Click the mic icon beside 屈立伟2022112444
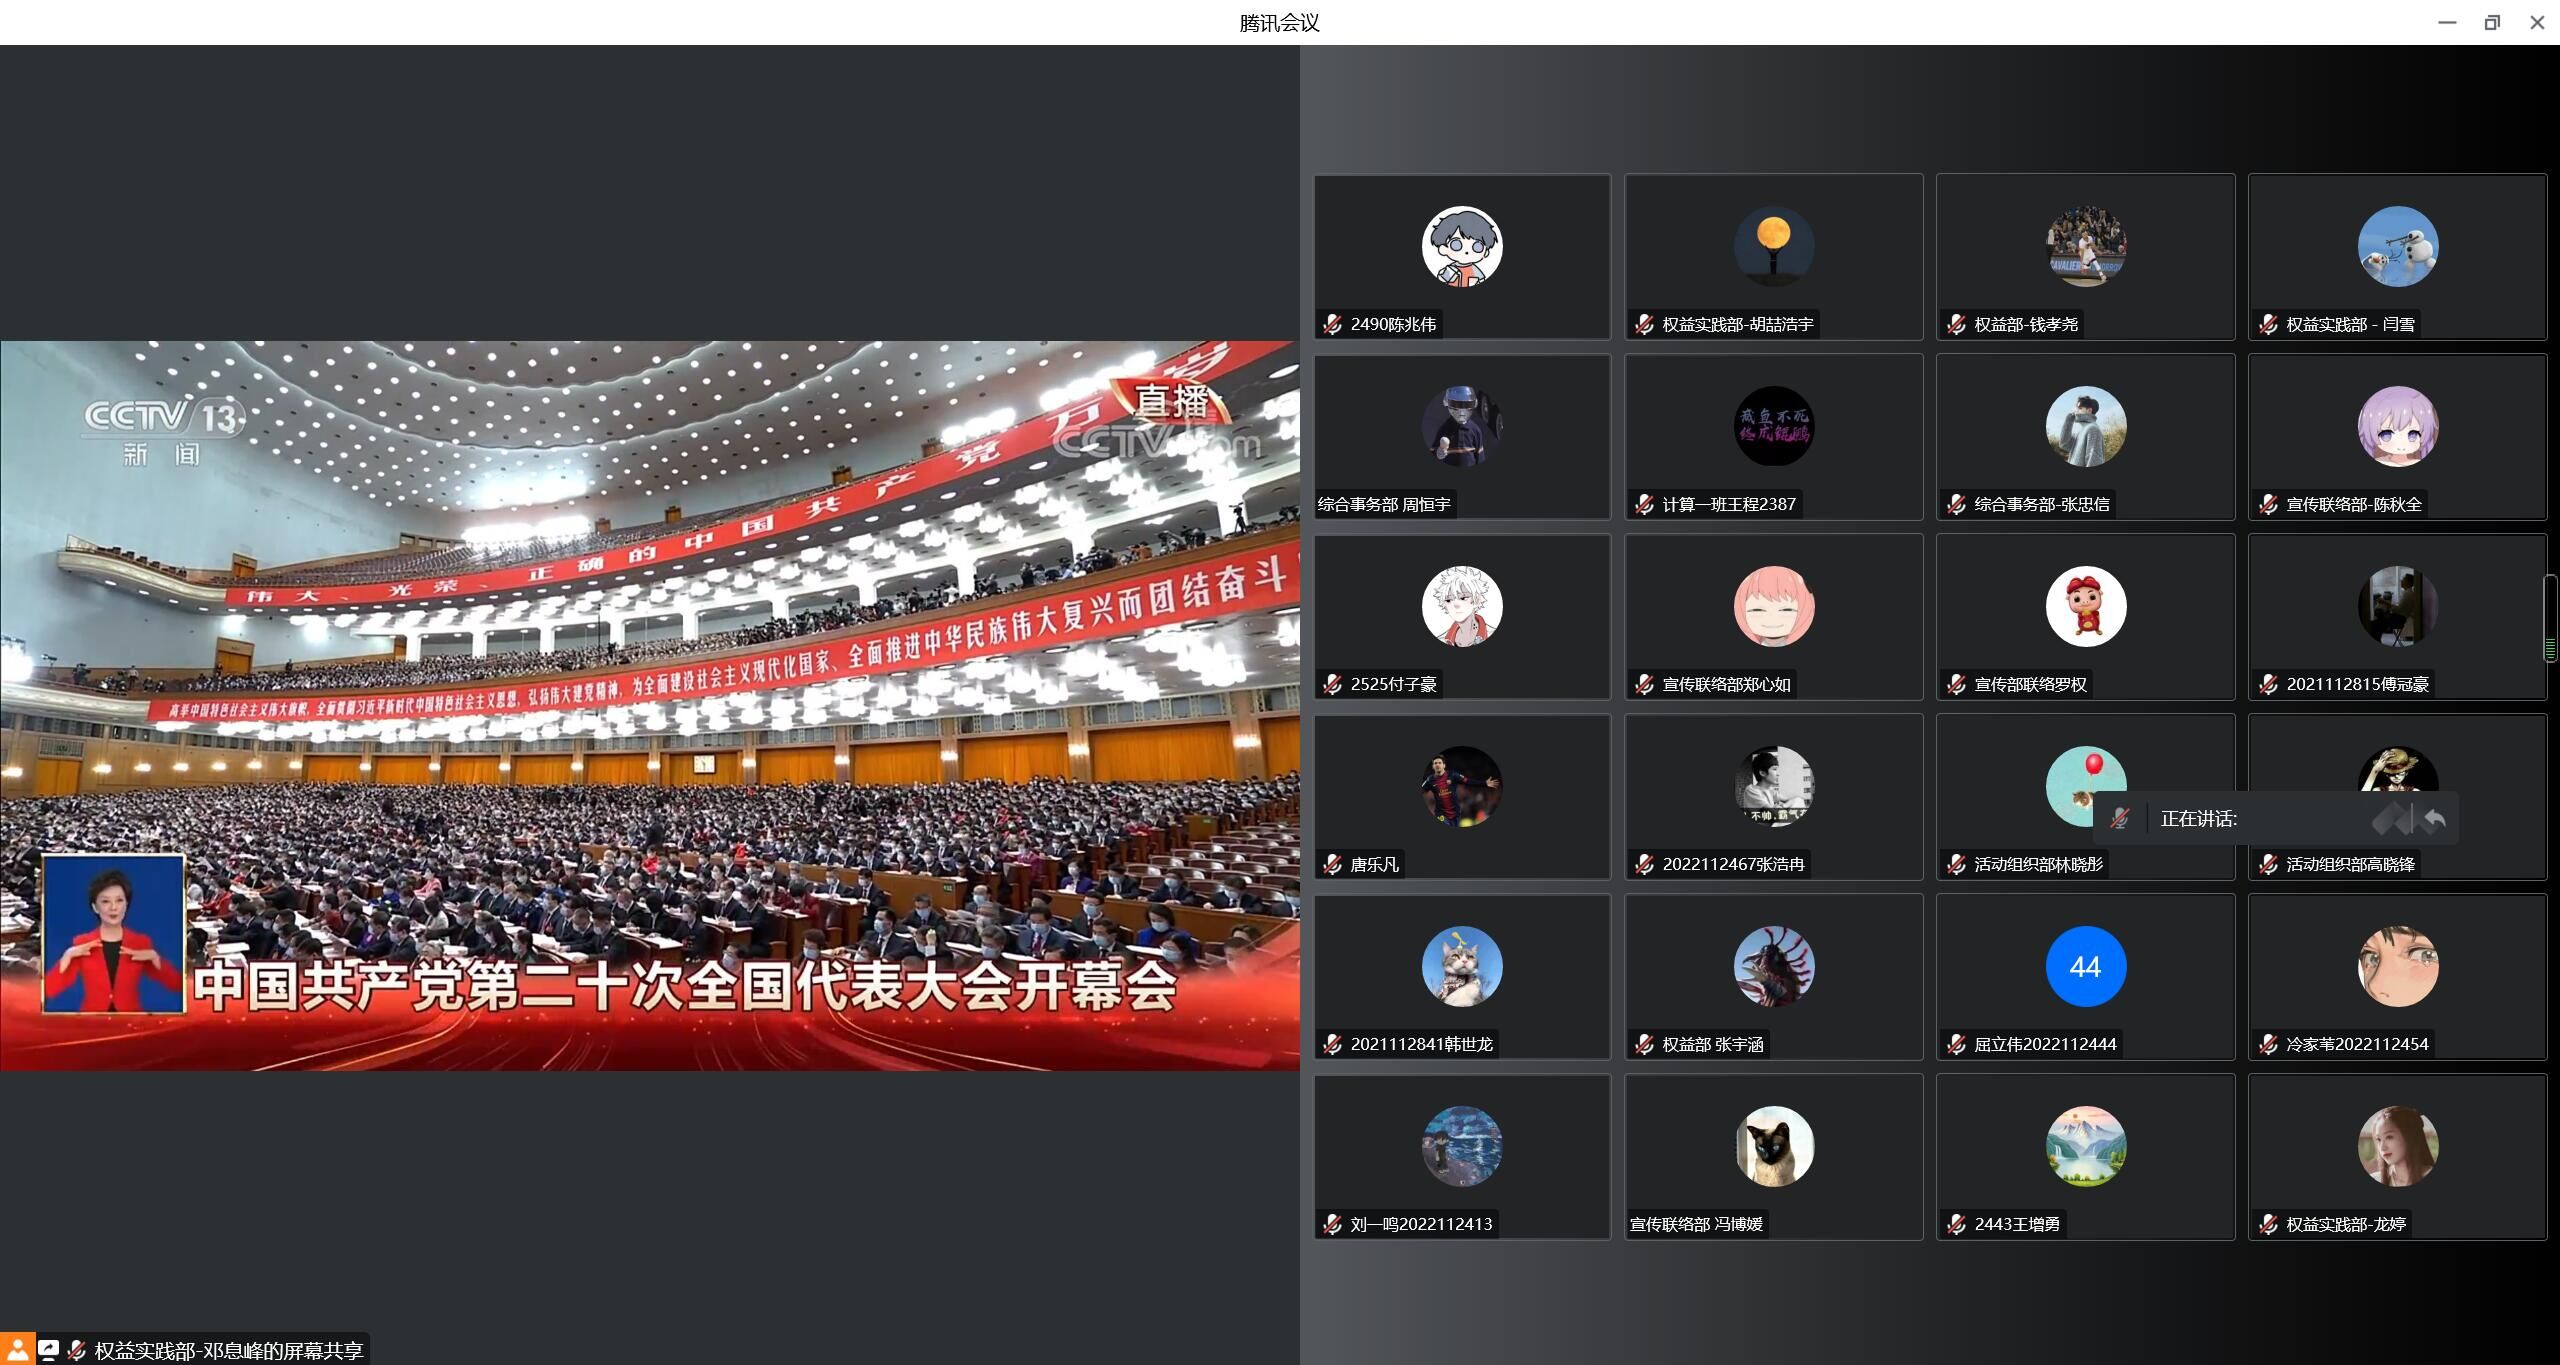Image resolution: width=2560 pixels, height=1365 pixels. click(1956, 1044)
